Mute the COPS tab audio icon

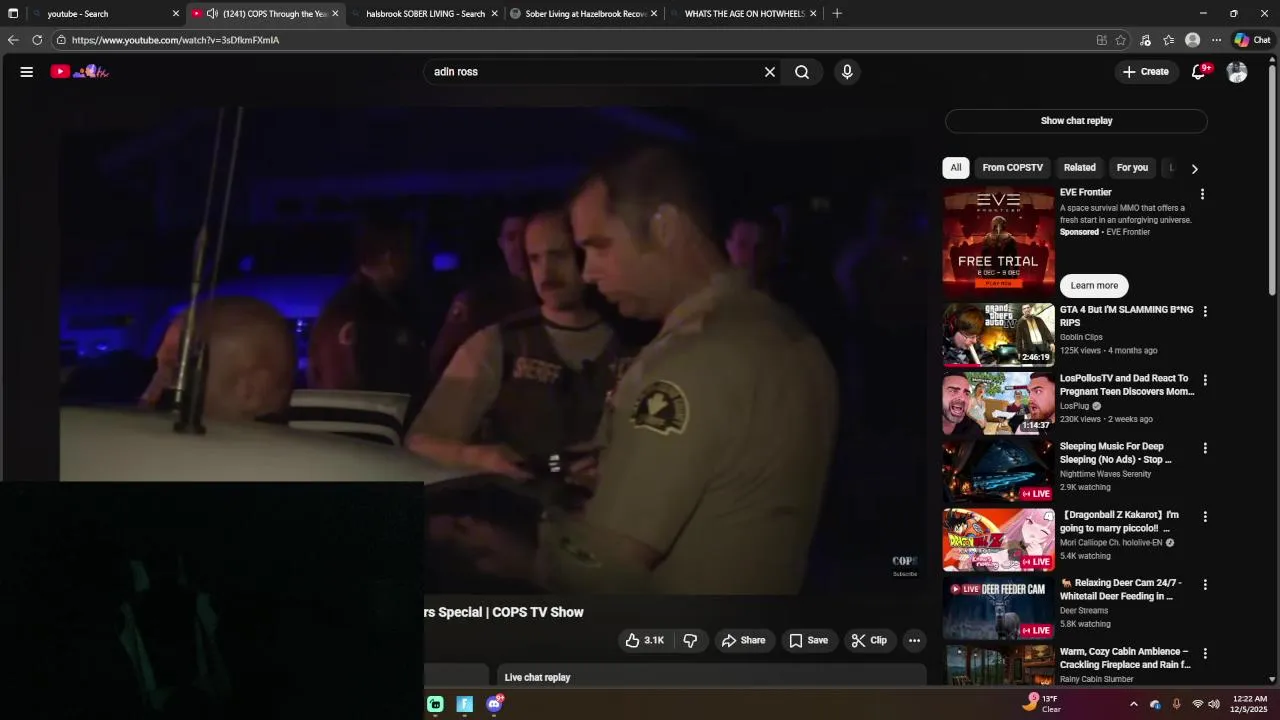pyautogui.click(x=212, y=14)
